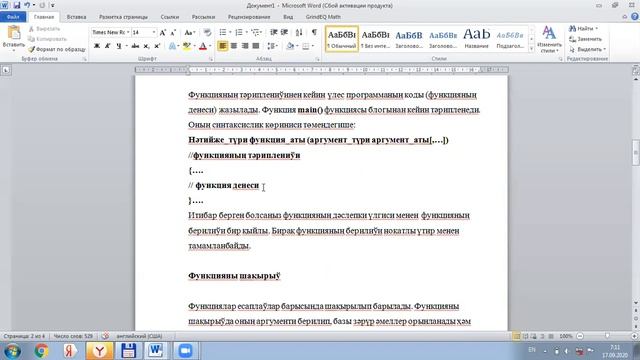Open the Change Case (Aa) dropdown
Image resolution: width=640 pixels, height=360 pixels.
(x=189, y=33)
